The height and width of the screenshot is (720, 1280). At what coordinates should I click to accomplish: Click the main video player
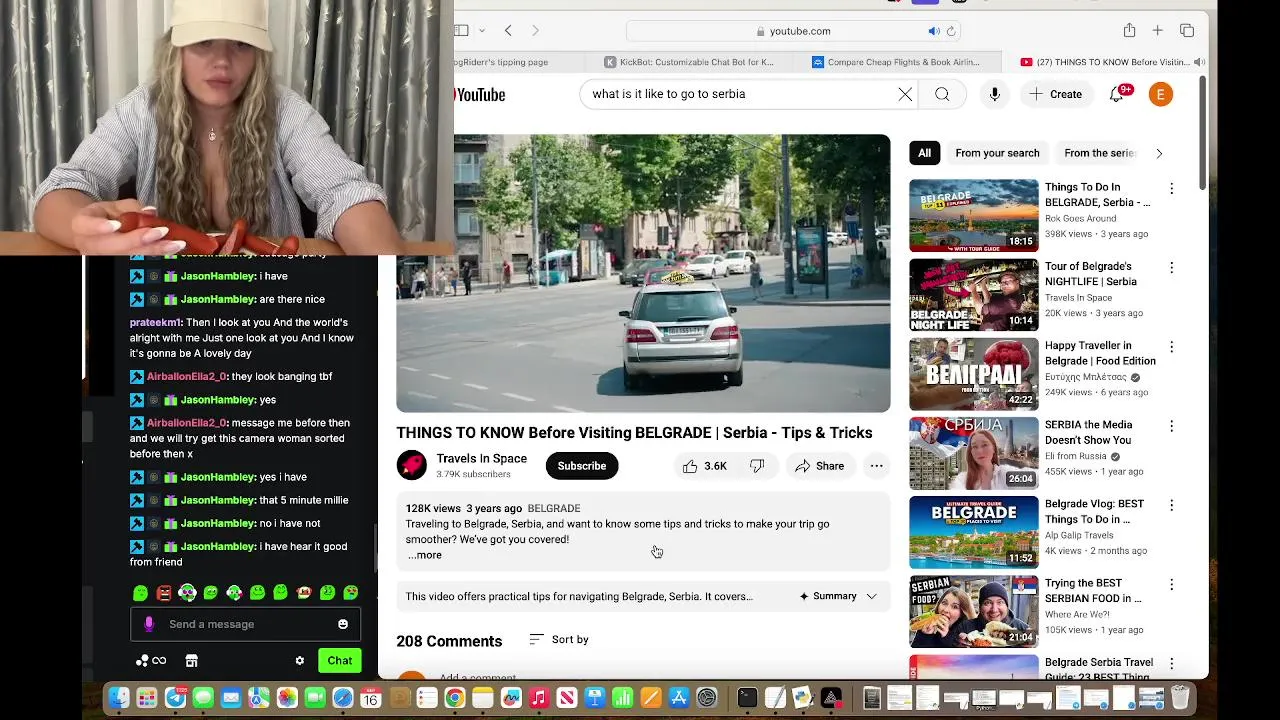coord(643,273)
